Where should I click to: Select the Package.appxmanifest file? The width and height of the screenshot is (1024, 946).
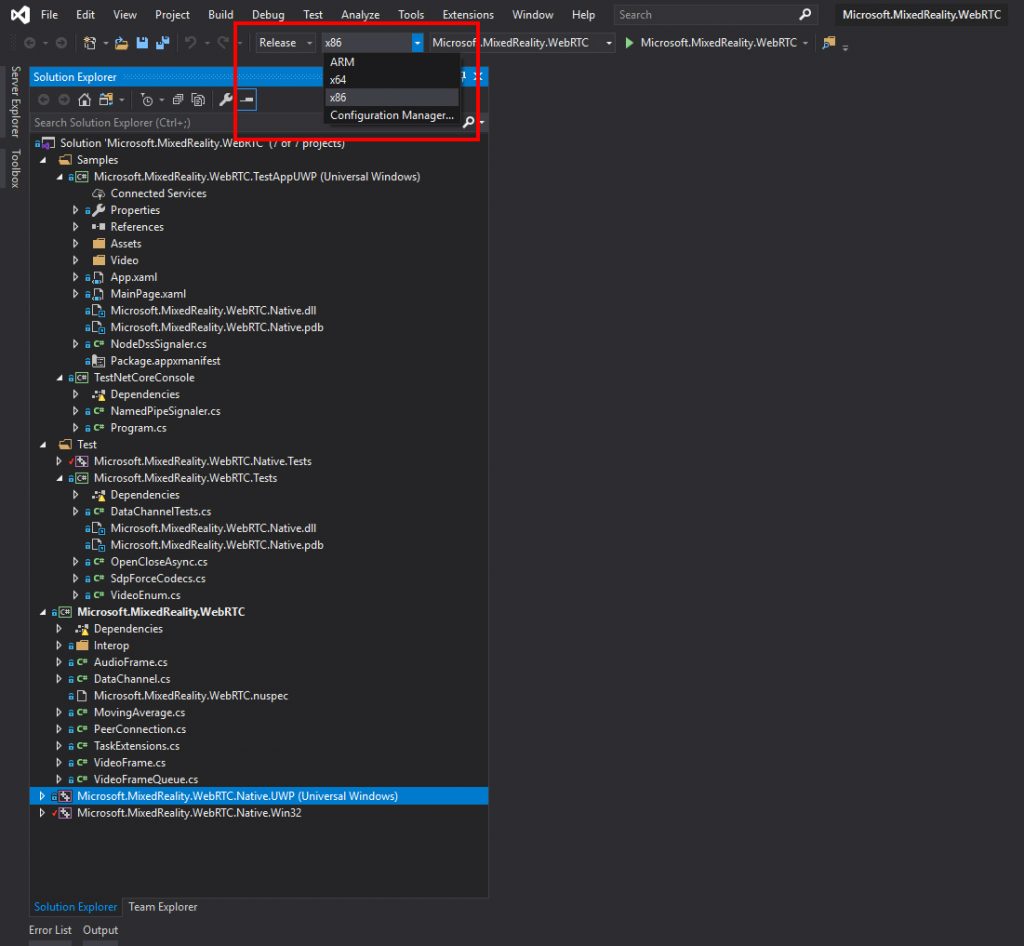click(x=165, y=361)
